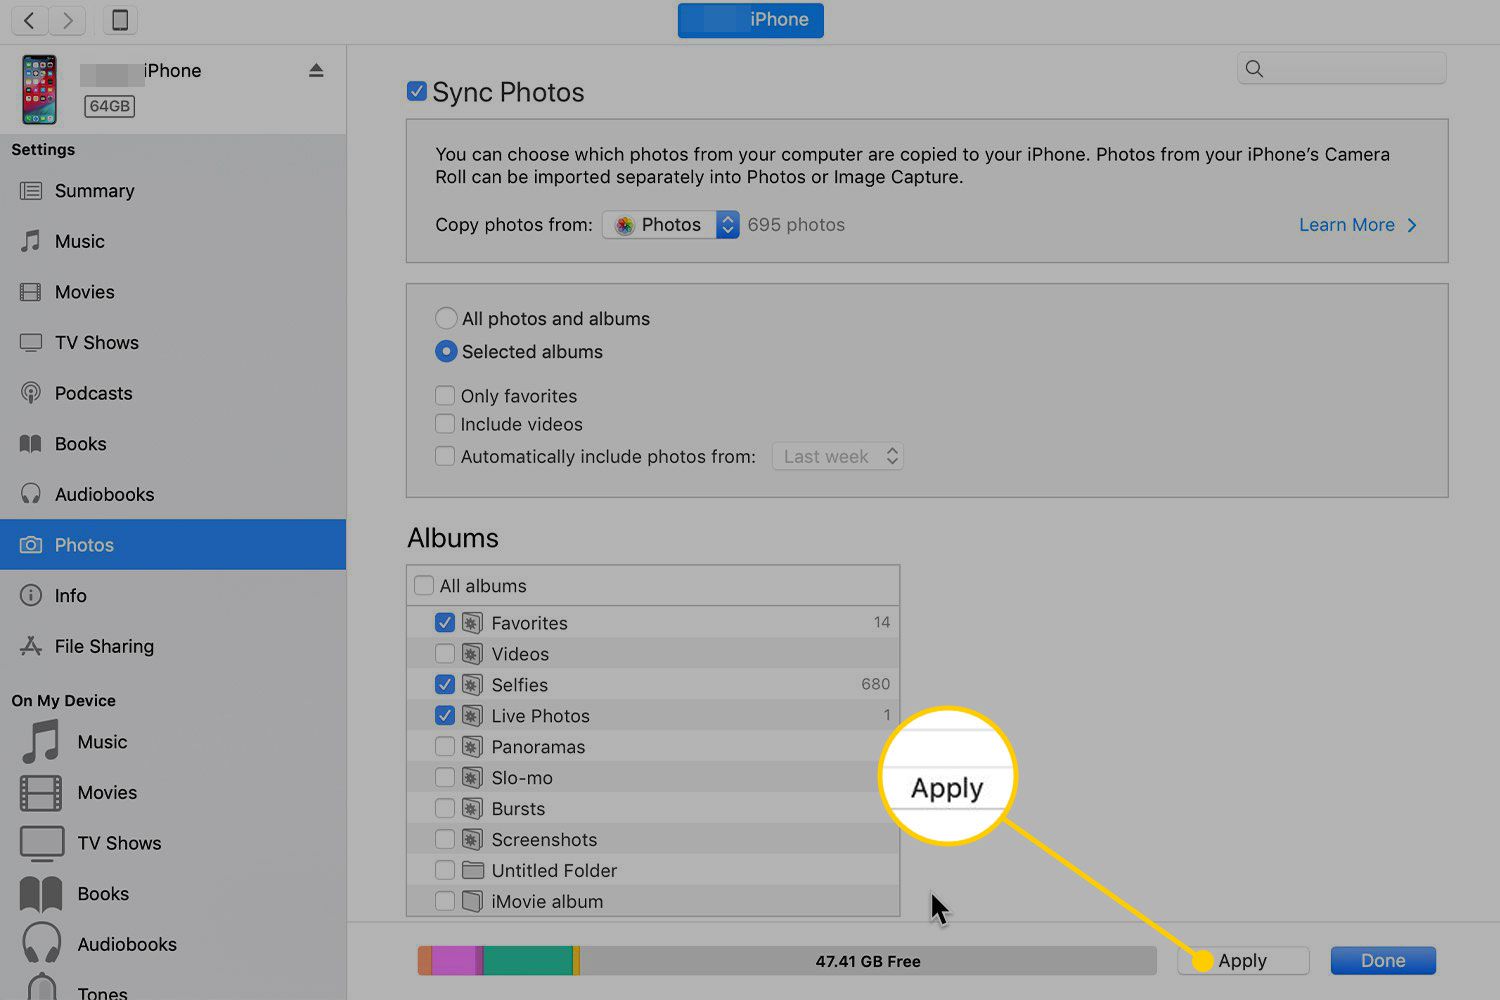Click the iPhone button at top center
1500x1000 pixels.
751,20
